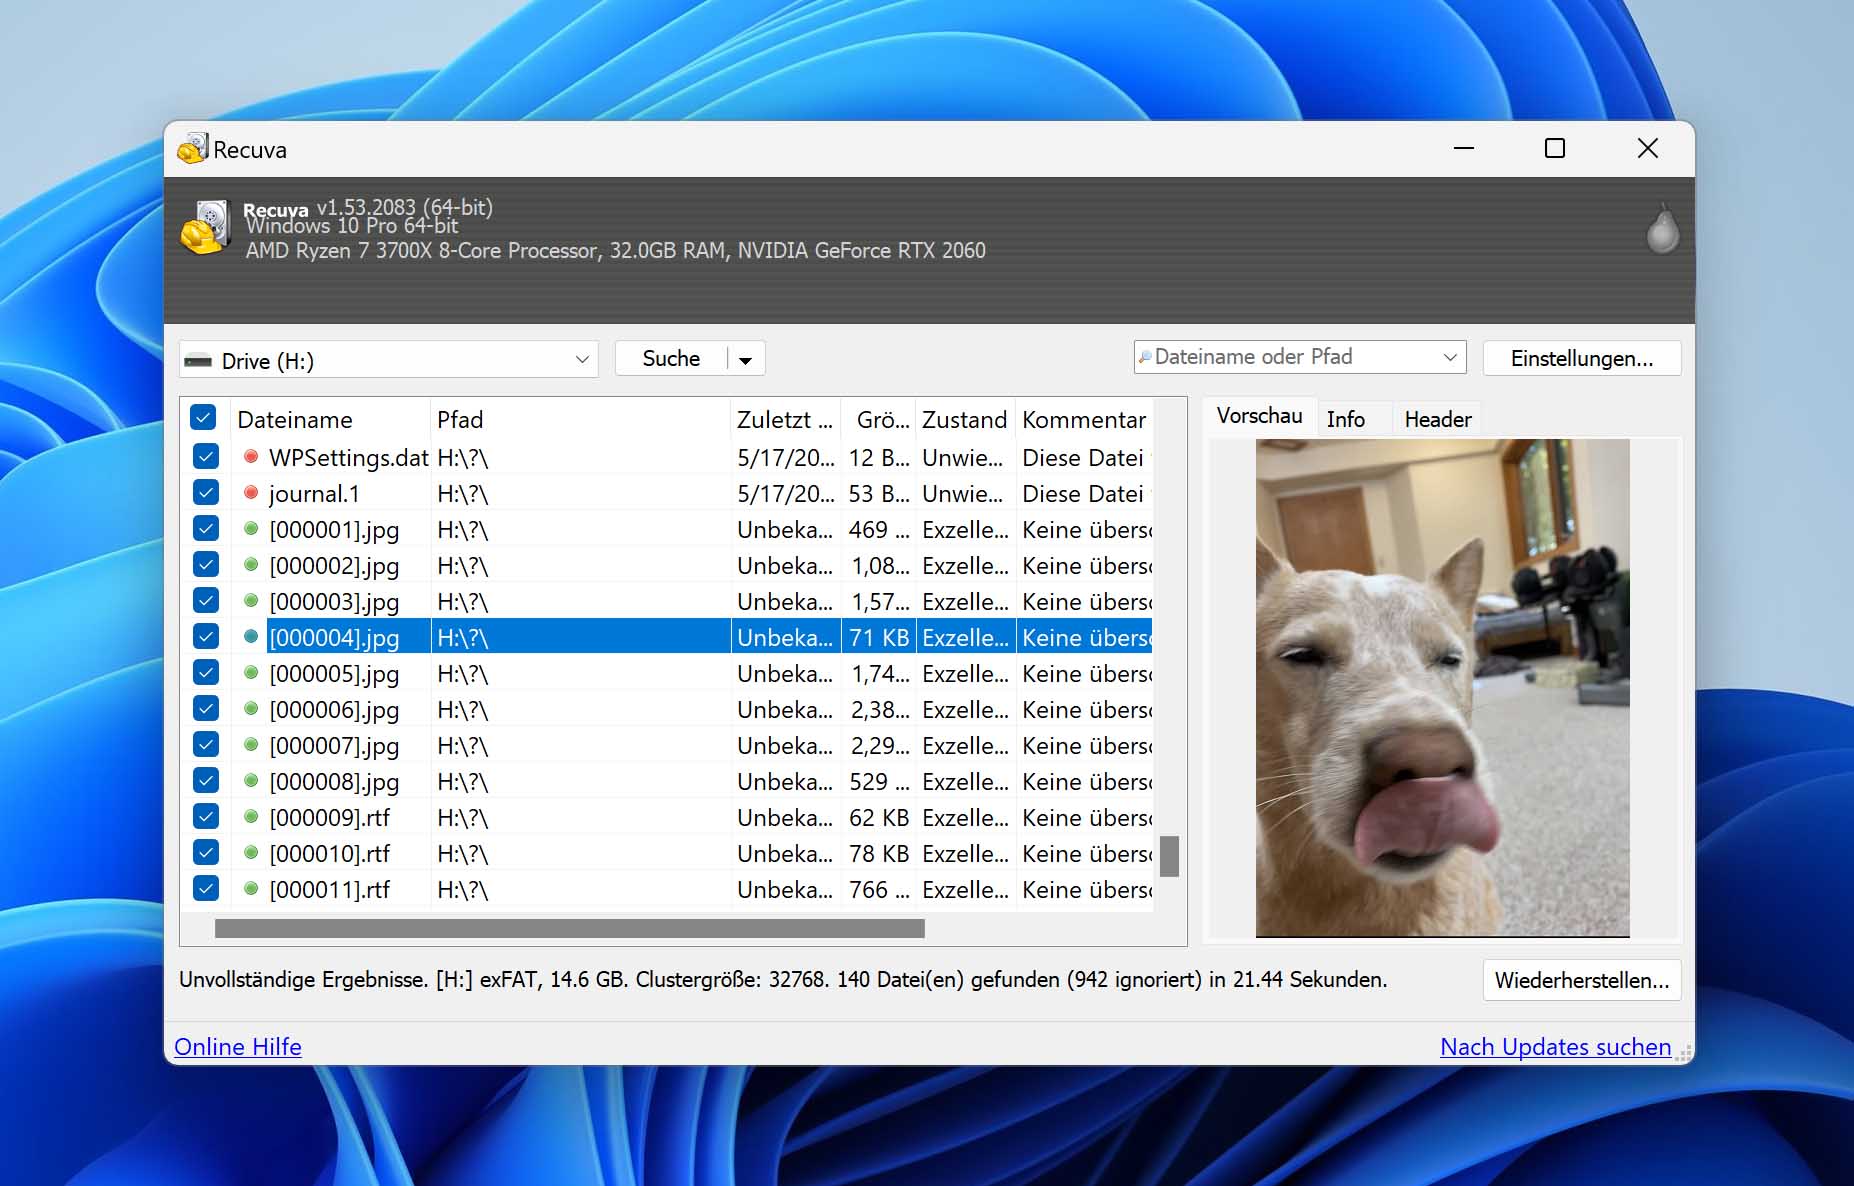Click the green status dot of [000011].rtf

[x=251, y=889]
